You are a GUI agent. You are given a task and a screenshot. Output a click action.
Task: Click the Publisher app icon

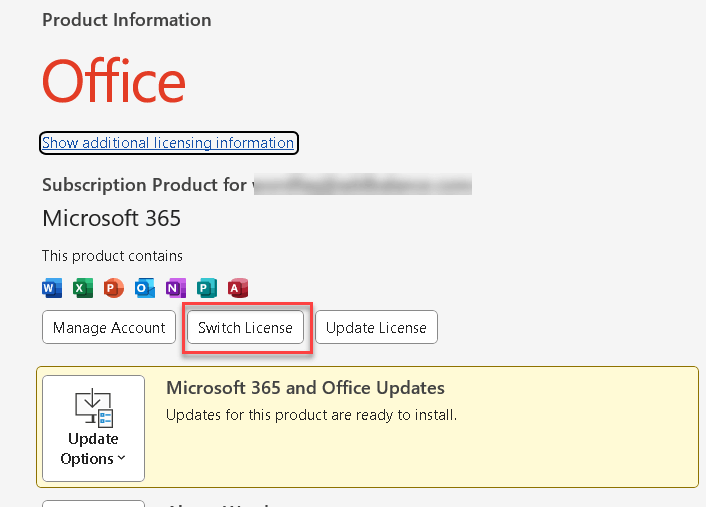coord(207,289)
